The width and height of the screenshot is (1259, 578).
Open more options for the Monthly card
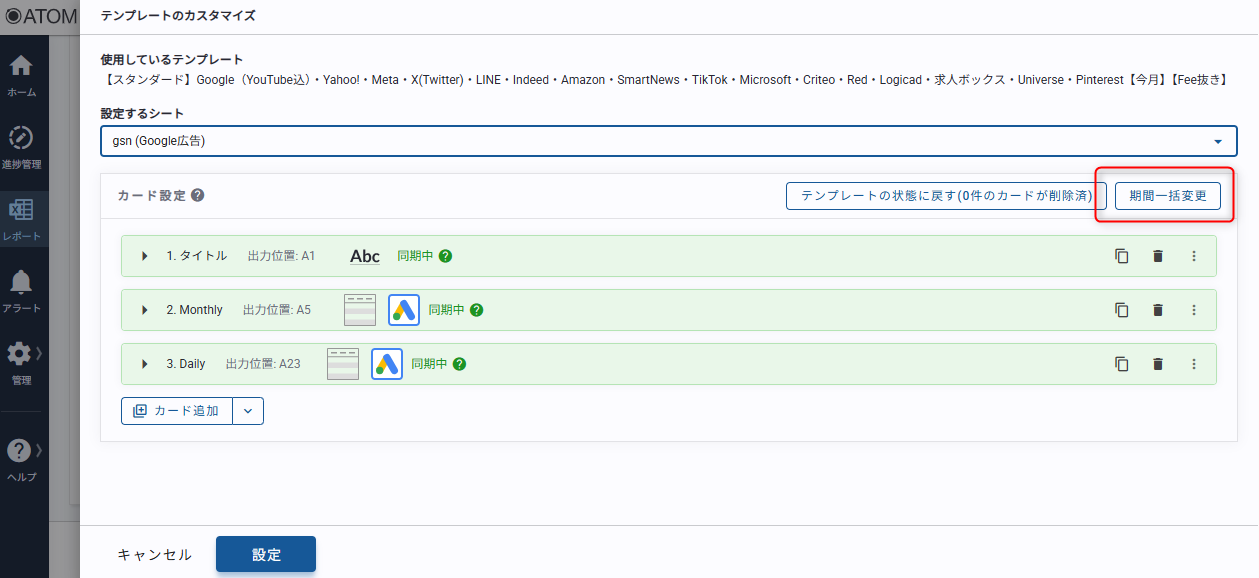tap(1193, 310)
